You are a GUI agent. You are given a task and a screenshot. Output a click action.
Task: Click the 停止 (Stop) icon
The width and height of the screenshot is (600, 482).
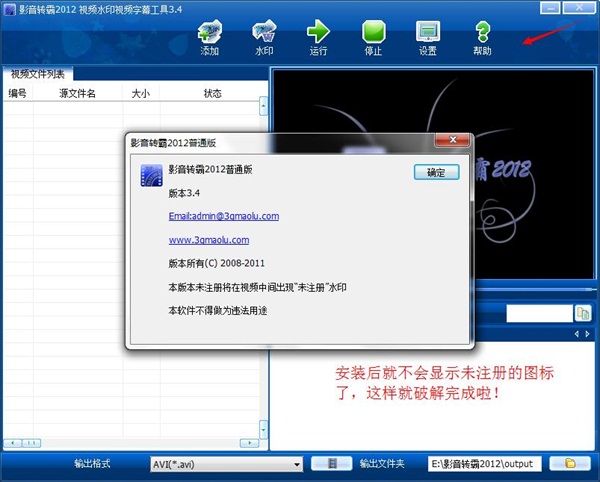pos(373,36)
